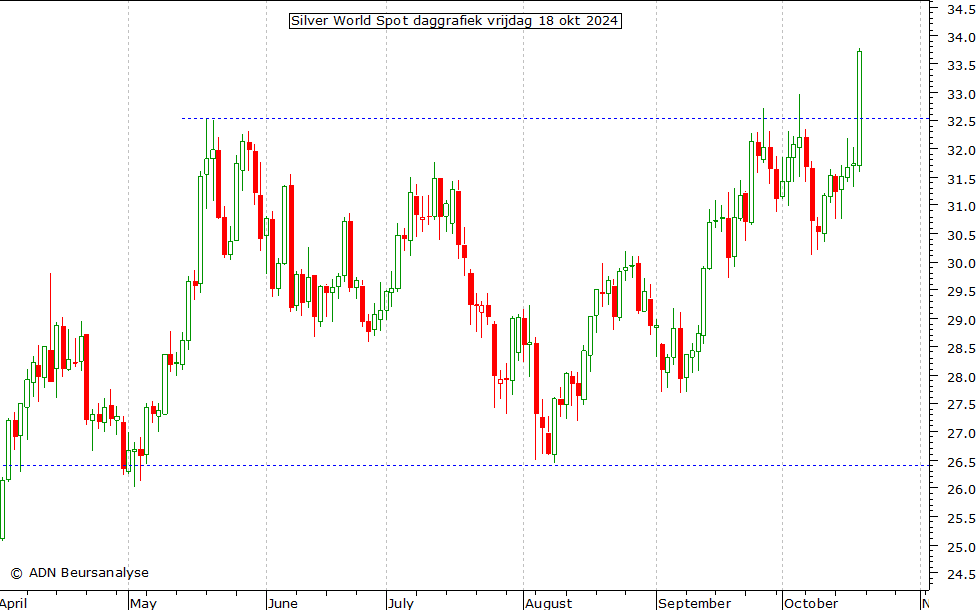The width and height of the screenshot is (980, 610).
Task: Click the 26.0 price axis label
Action: click(x=961, y=490)
